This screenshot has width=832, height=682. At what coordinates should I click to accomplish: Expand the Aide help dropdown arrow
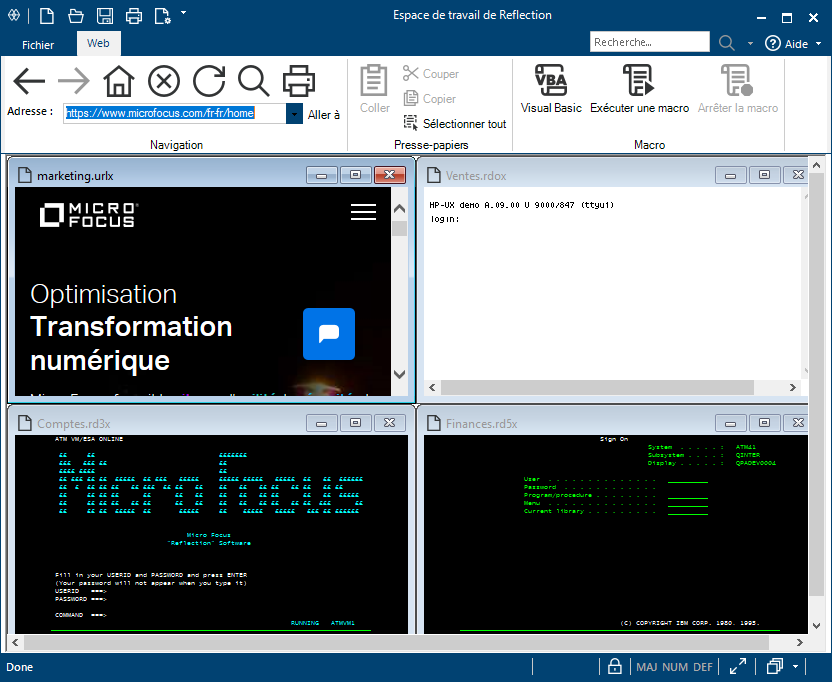[x=818, y=44]
